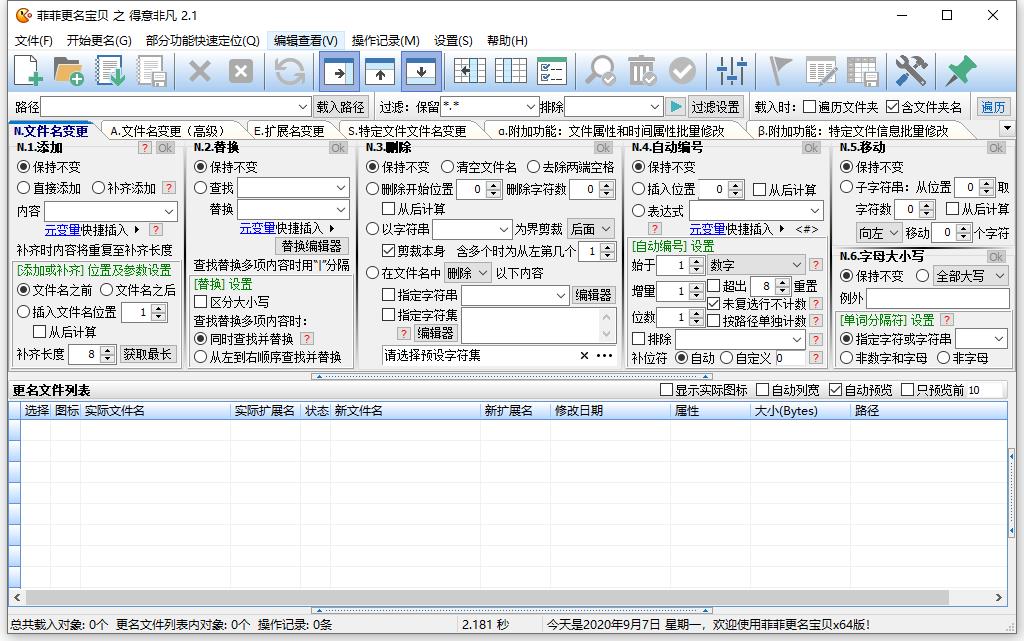Click the add folder toolbar icon

[69, 71]
